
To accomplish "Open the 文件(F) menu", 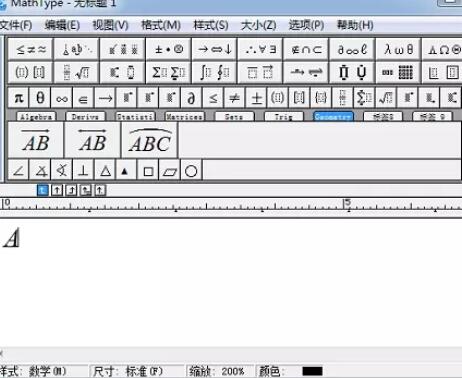I will click(x=16, y=25).
